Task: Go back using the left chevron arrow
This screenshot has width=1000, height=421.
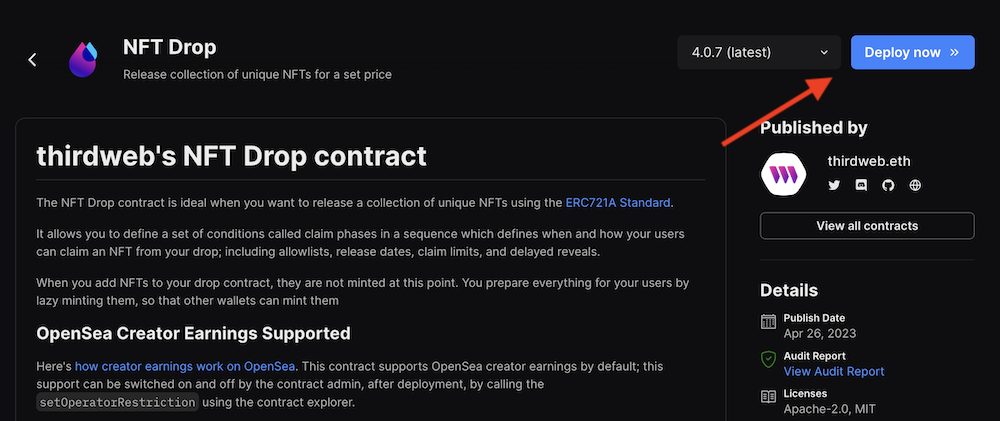Action: (32, 60)
